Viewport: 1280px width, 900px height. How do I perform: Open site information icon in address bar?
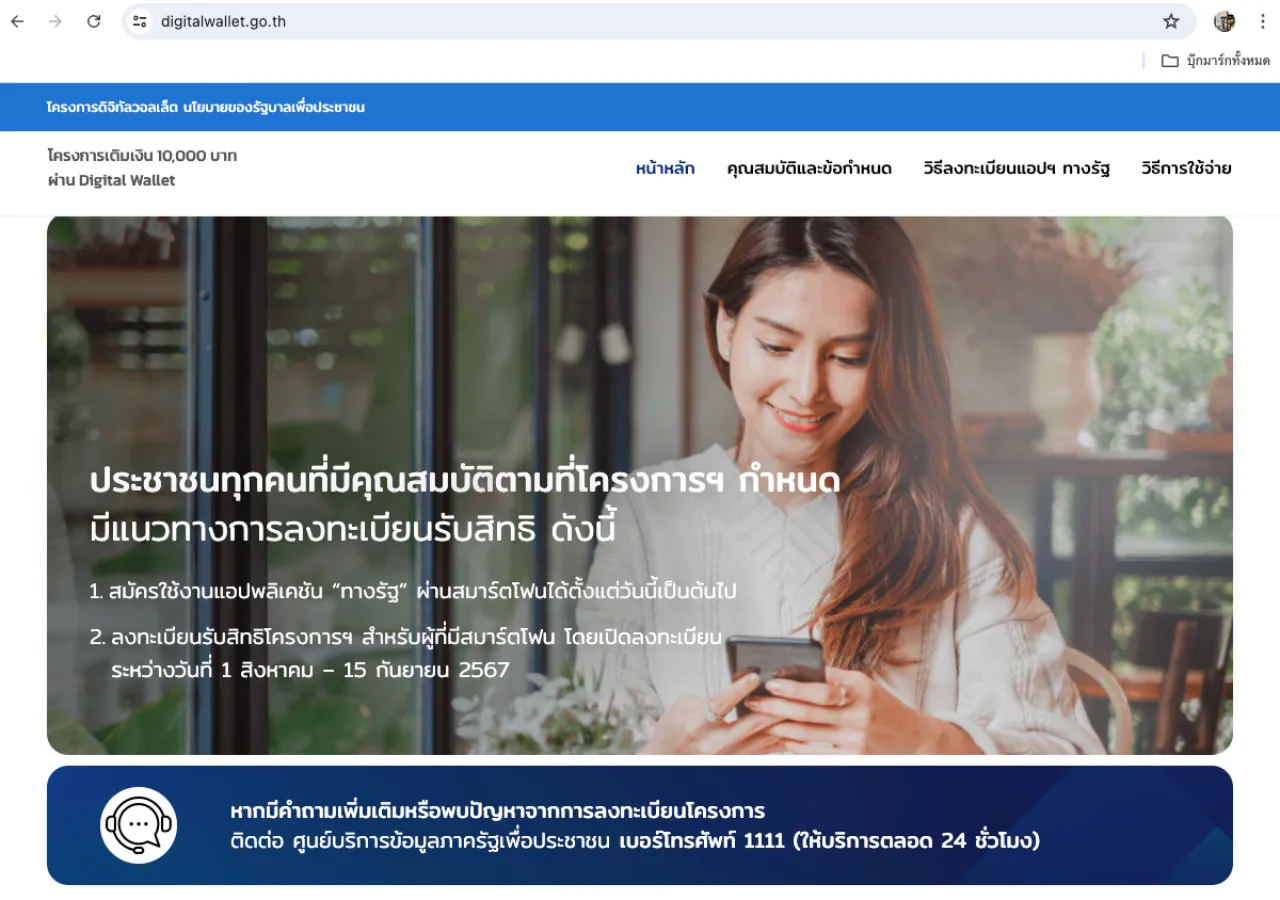click(140, 21)
